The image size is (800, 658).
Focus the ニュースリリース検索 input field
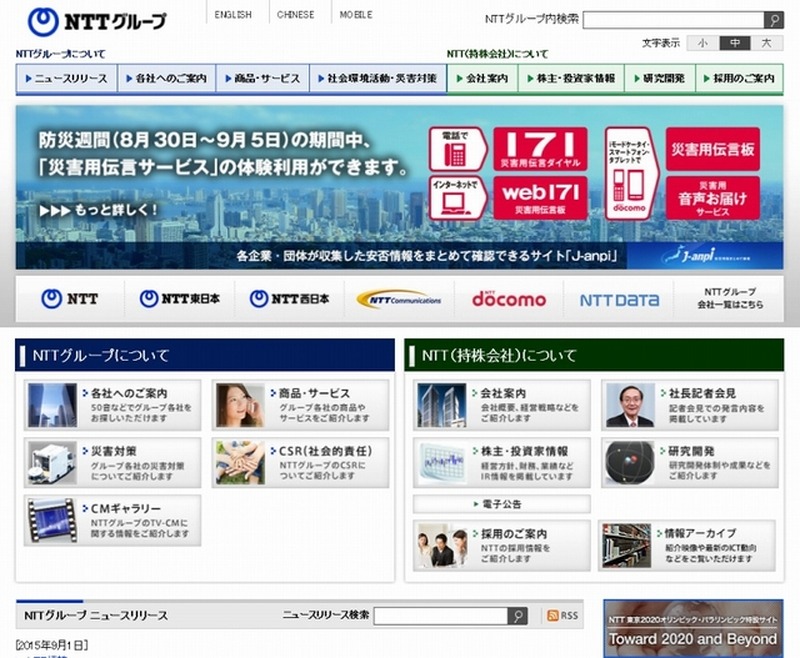pos(440,615)
